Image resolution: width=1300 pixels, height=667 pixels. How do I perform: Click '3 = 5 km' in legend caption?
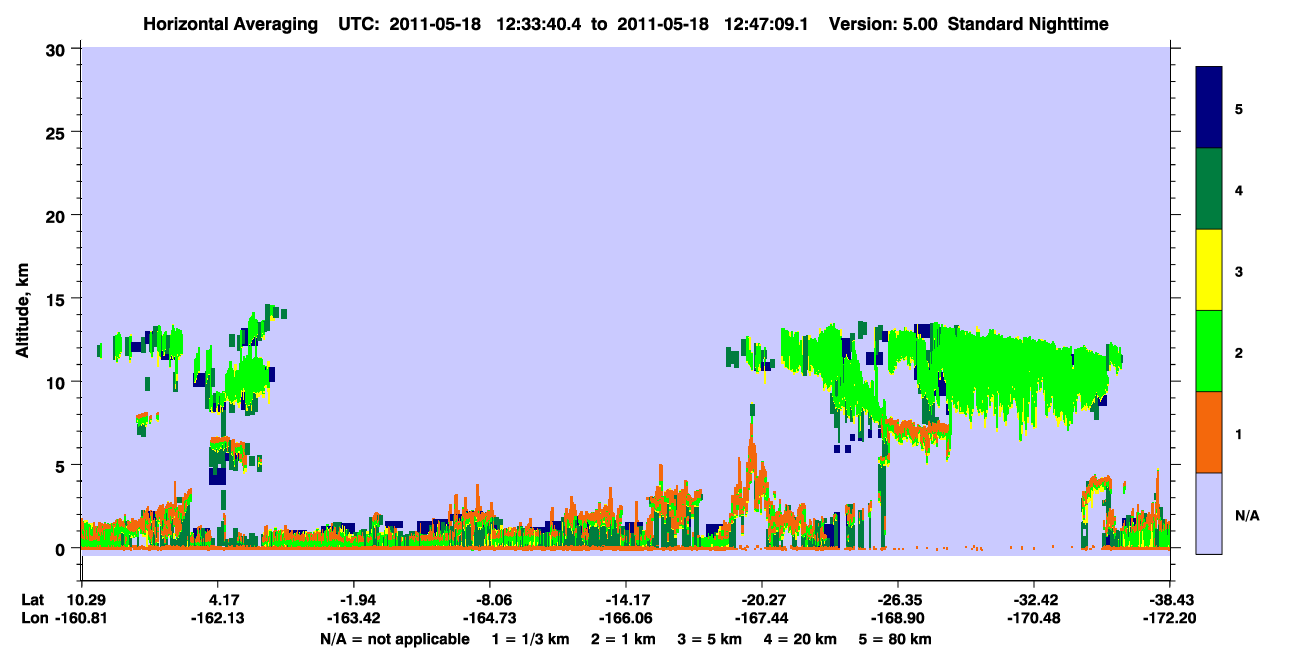pos(712,638)
